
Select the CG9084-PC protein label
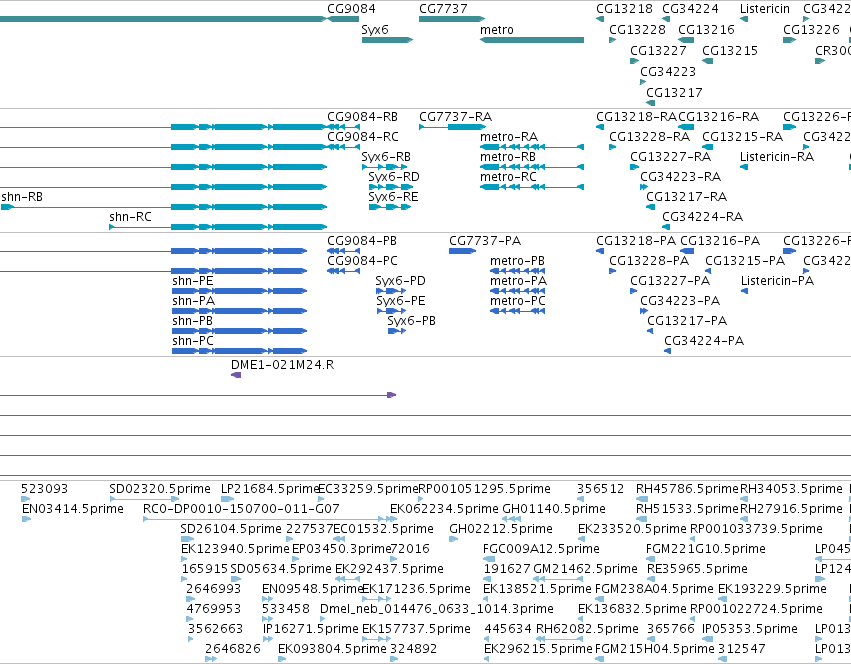(363, 261)
